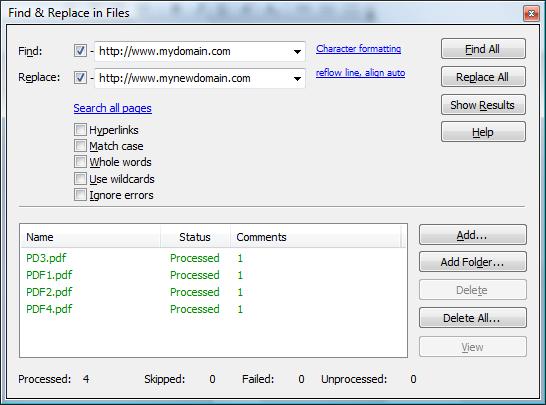Click the Add Folder... button
This screenshot has height=405, width=546.
coord(473,262)
